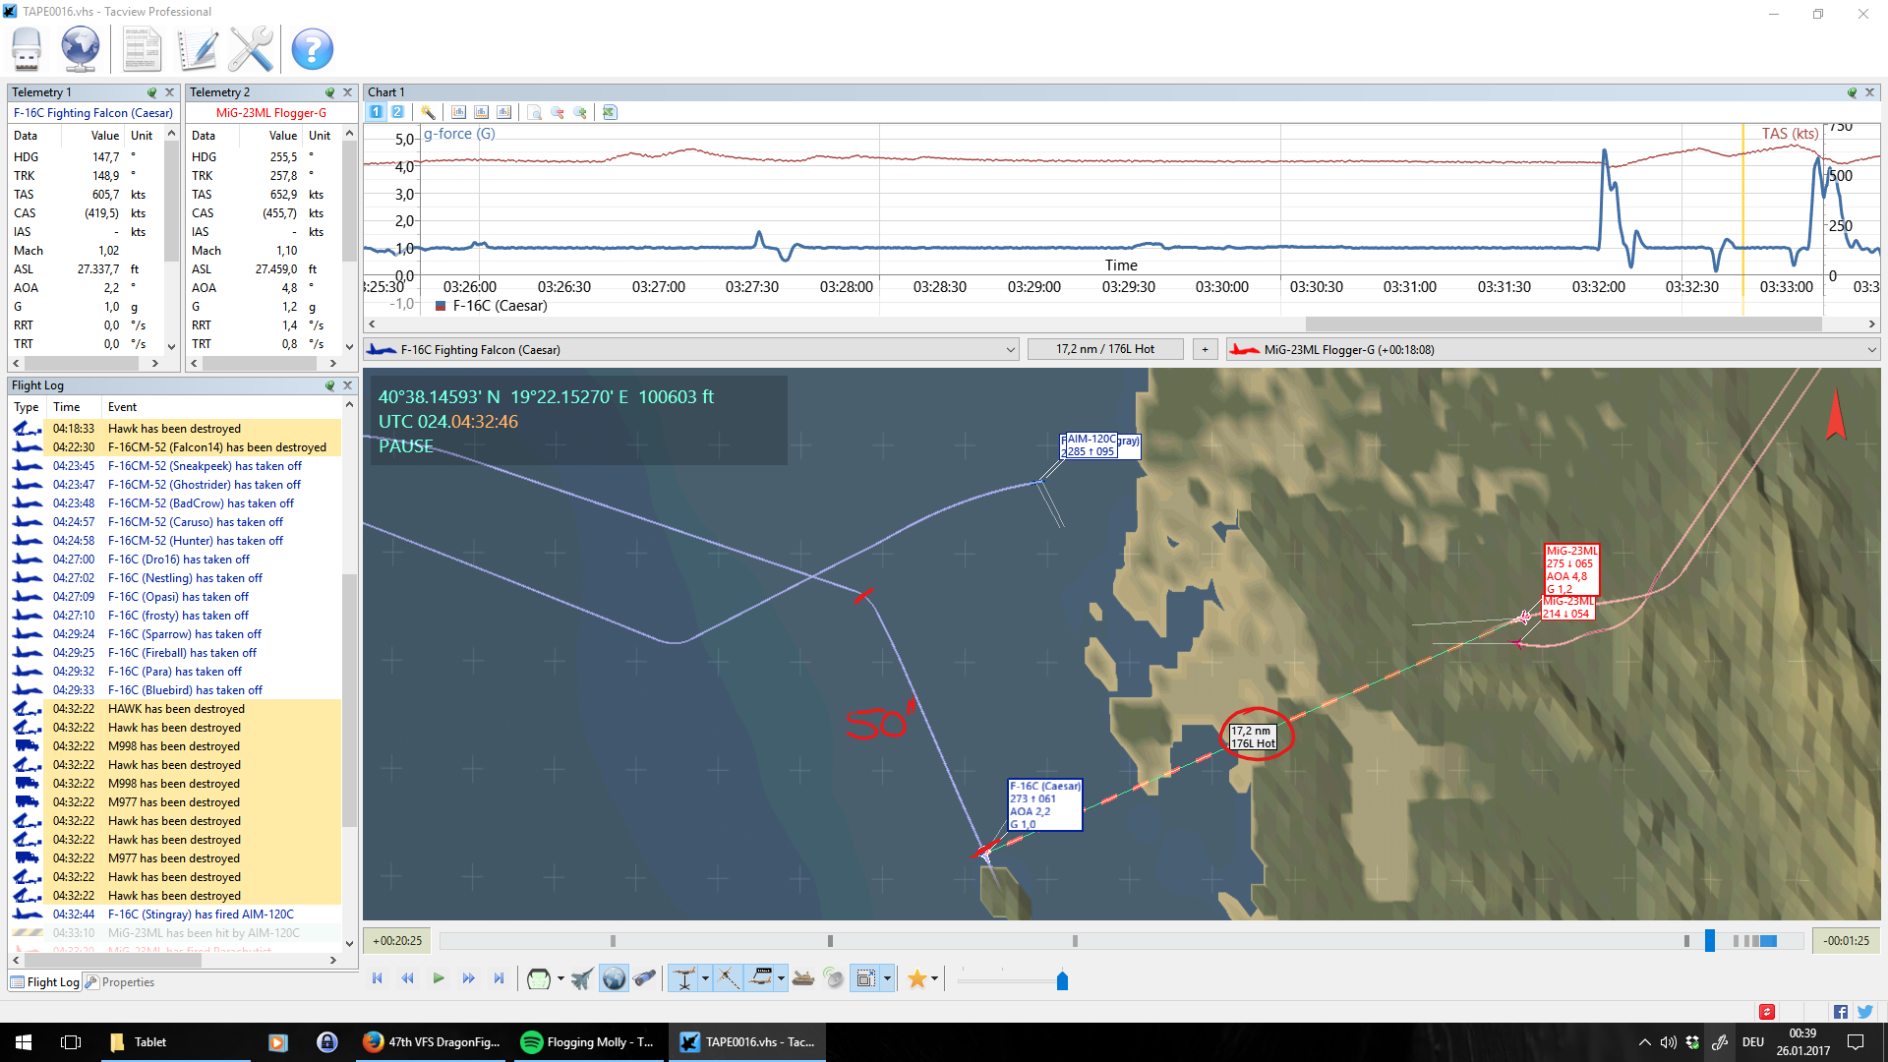Click the blue timeline position marker
Image resolution: width=1888 pixels, height=1062 pixels.
click(x=1710, y=940)
